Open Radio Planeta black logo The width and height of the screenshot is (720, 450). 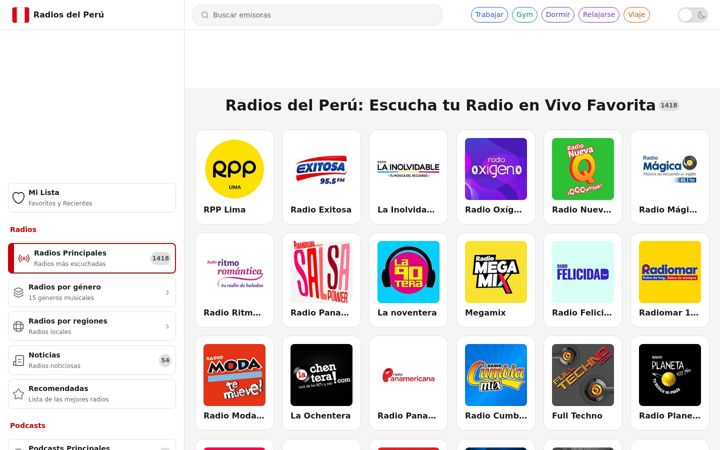point(670,375)
